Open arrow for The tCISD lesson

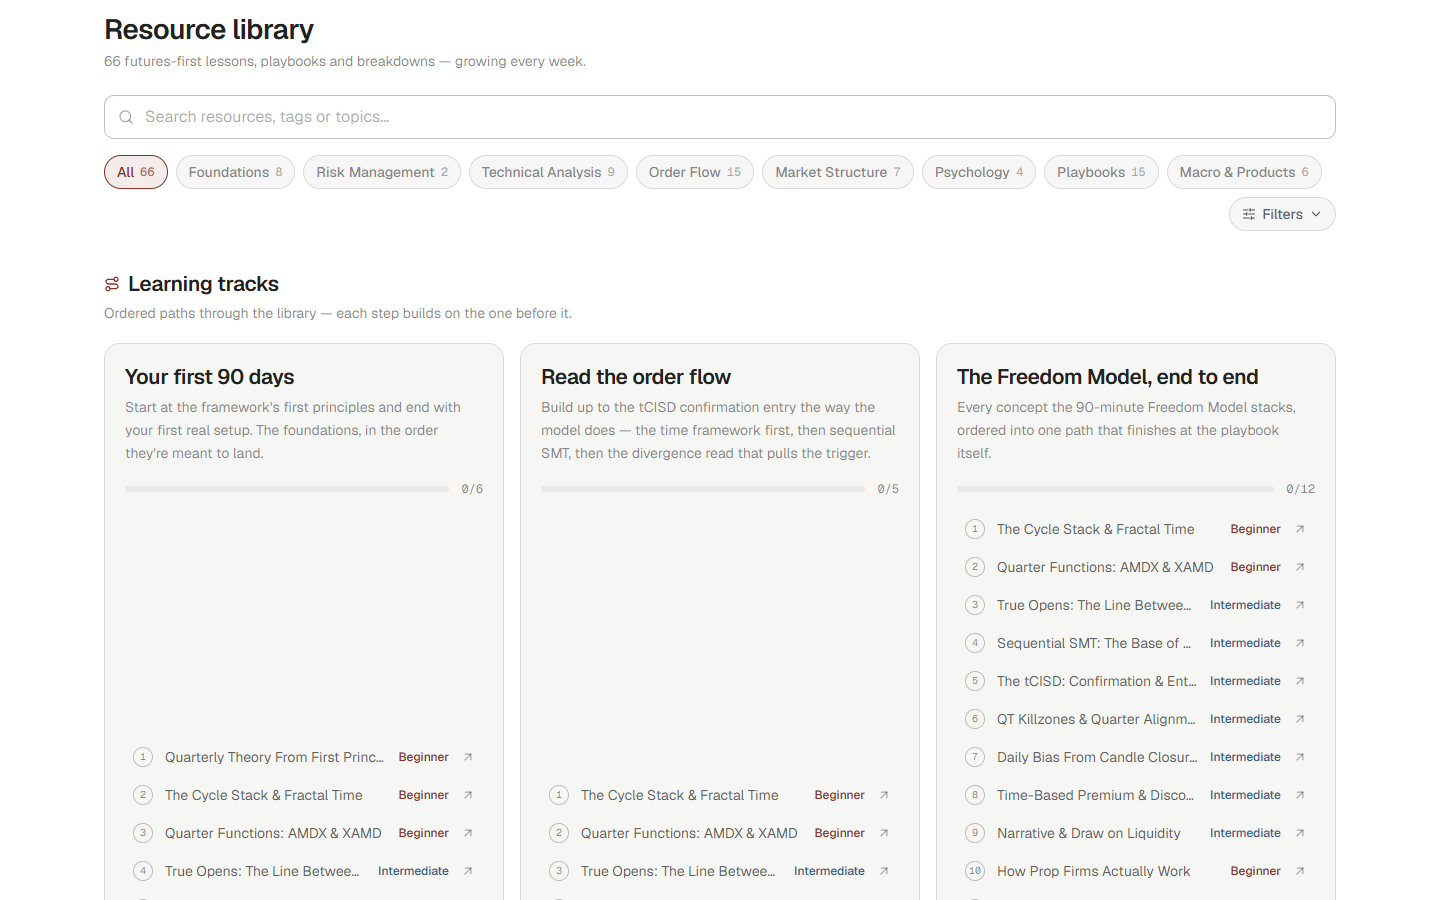click(x=1300, y=681)
